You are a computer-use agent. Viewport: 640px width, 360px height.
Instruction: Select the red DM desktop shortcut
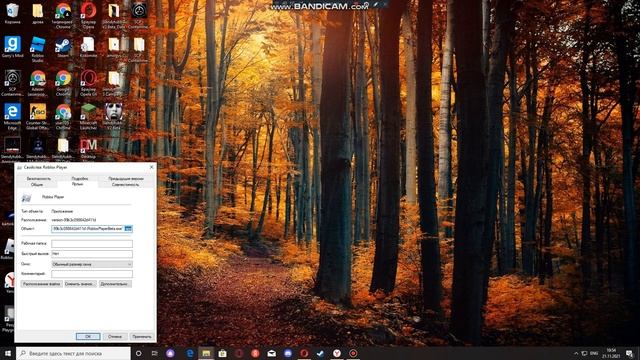coord(89,149)
